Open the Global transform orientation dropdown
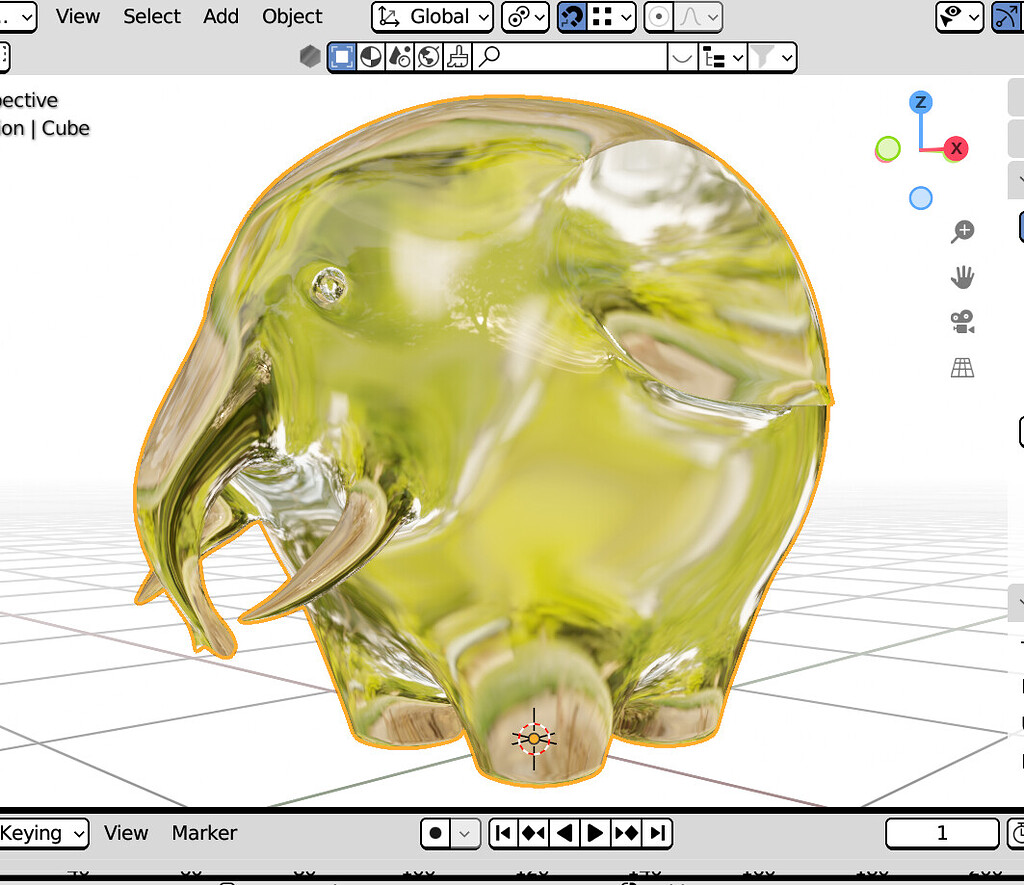Screen dimensions: 1024x885 click(433, 17)
